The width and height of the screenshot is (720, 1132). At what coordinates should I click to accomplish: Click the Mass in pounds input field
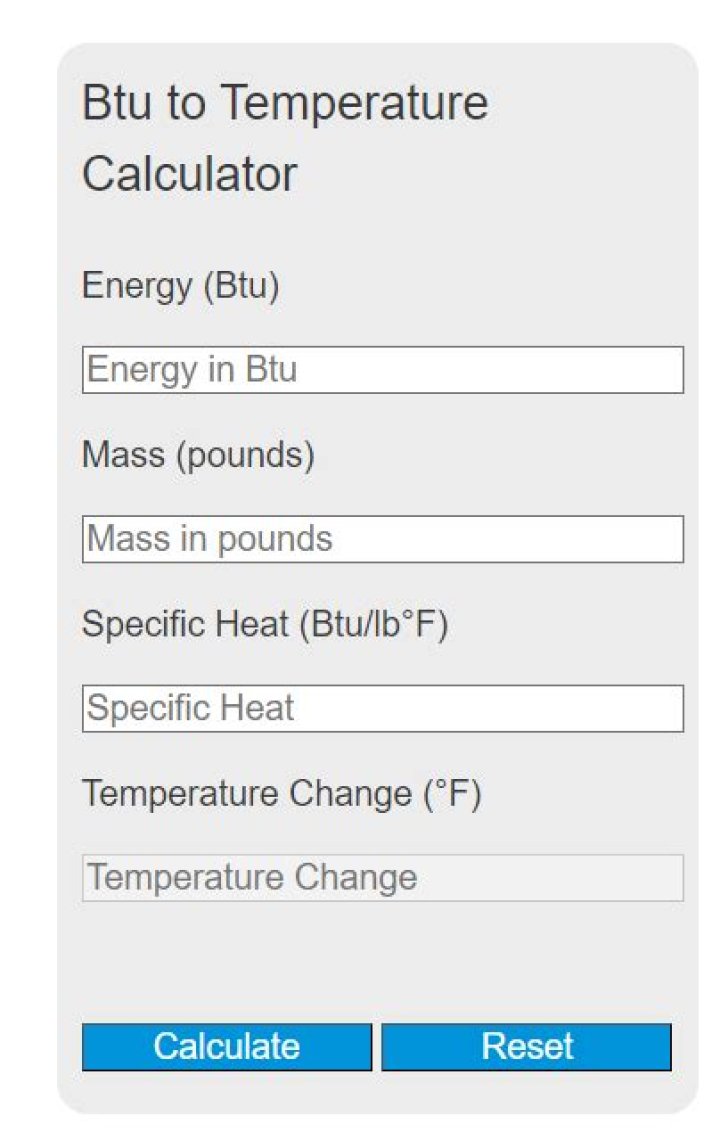tap(380, 539)
